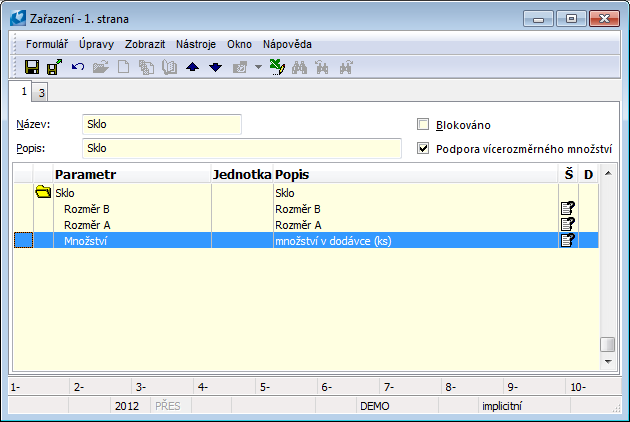The height and width of the screenshot is (422, 630).
Task: Click the D column header
Action: coord(588,174)
